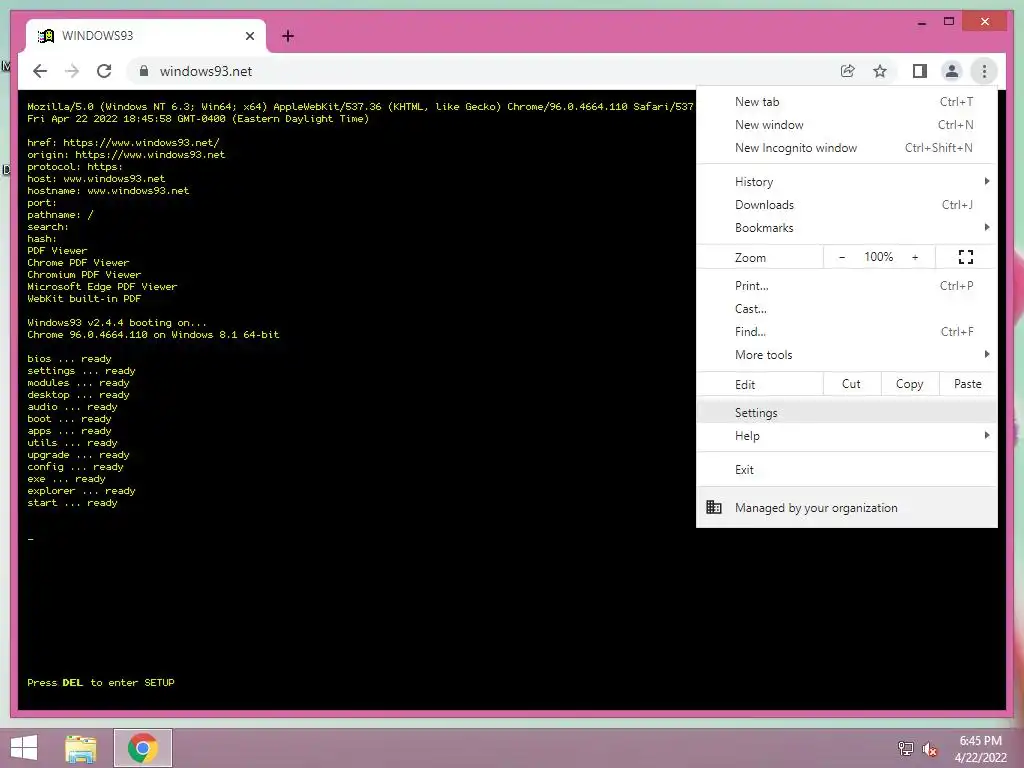Increase zoom with plus button
The height and width of the screenshot is (768, 1024).
(x=915, y=257)
